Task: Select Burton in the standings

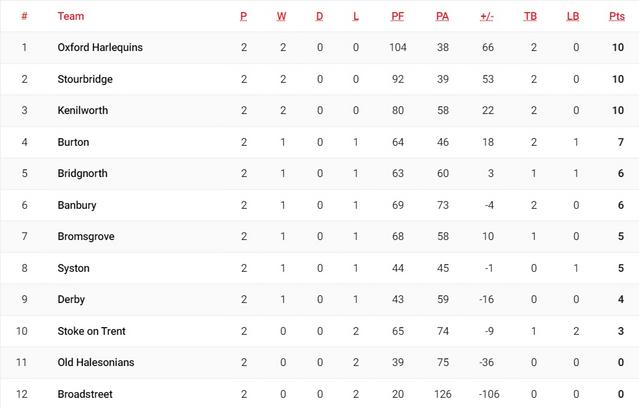Action: pyautogui.click(x=73, y=142)
